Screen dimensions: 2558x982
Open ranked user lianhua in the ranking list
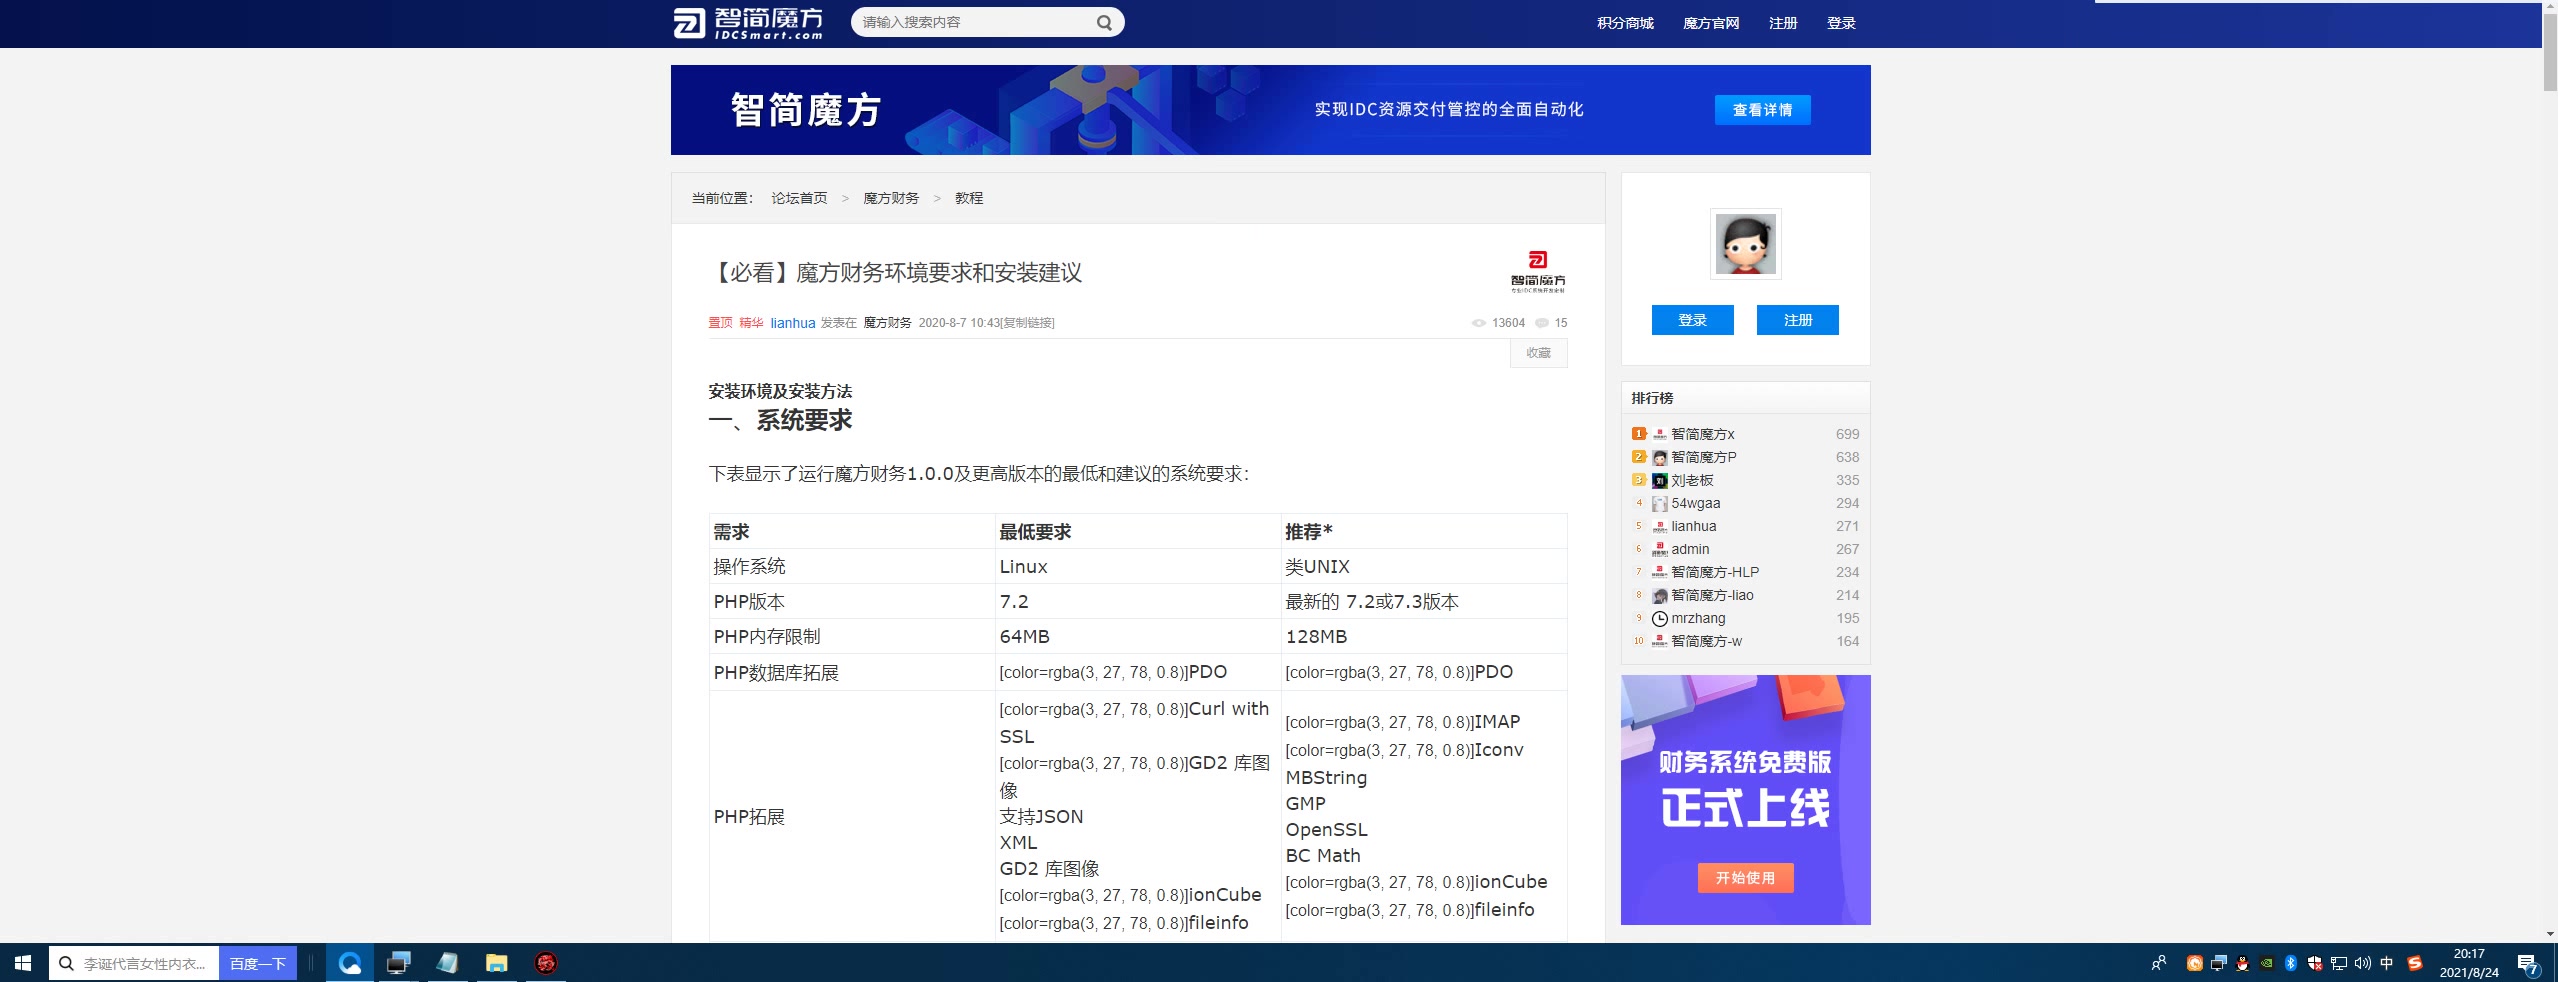(x=1693, y=526)
